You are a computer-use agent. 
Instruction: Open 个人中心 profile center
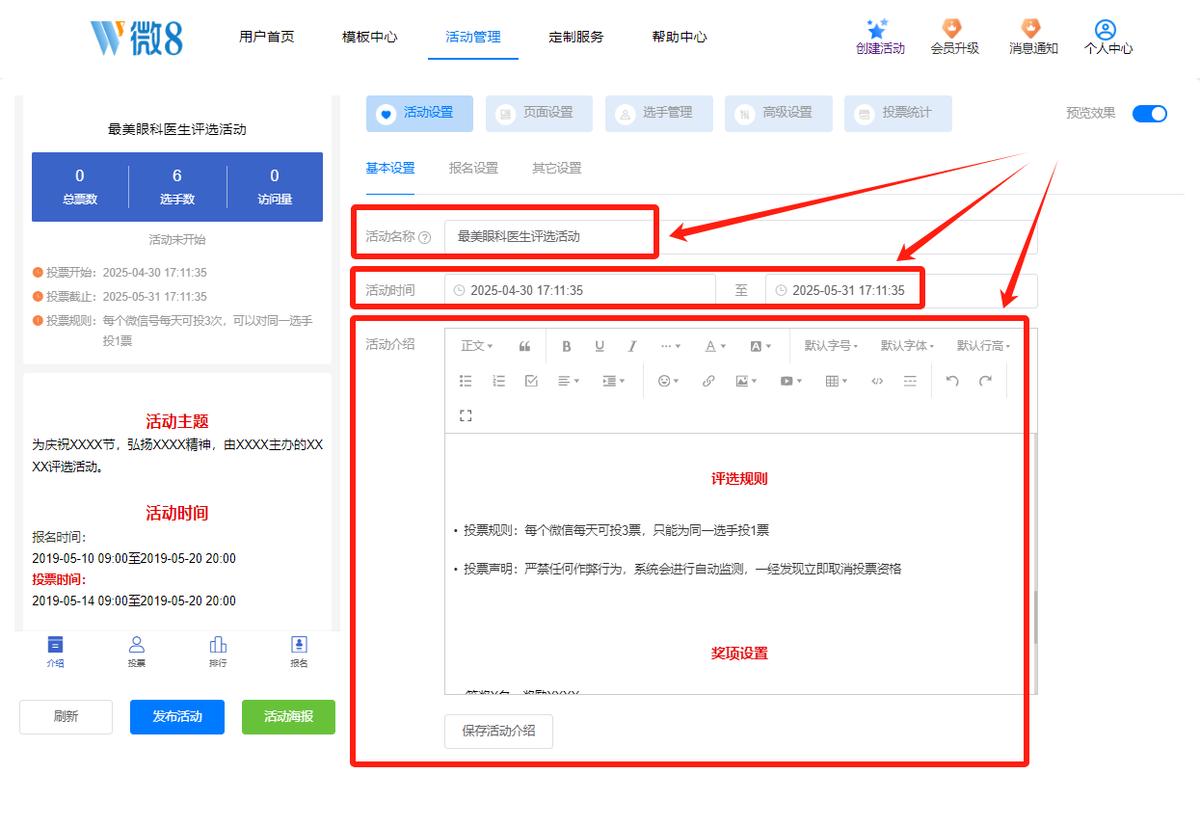click(x=1108, y=38)
